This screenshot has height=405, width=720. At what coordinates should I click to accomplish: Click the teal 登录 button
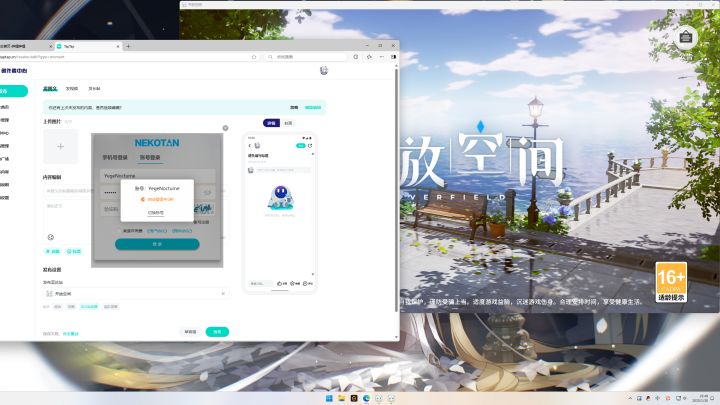(x=157, y=244)
